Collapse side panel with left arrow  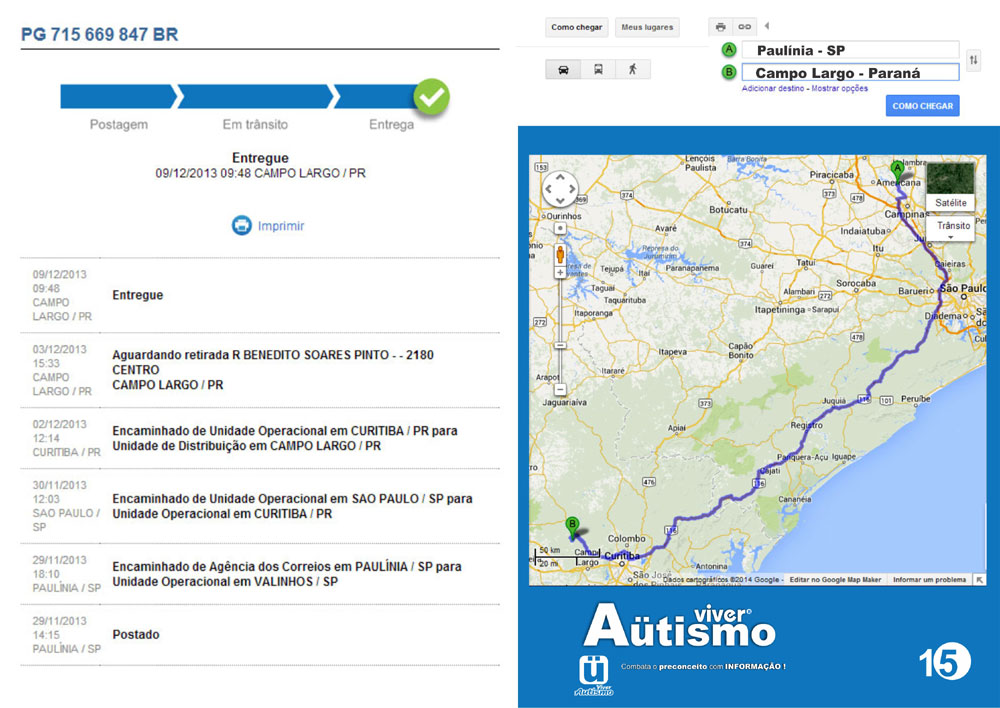pos(767,26)
